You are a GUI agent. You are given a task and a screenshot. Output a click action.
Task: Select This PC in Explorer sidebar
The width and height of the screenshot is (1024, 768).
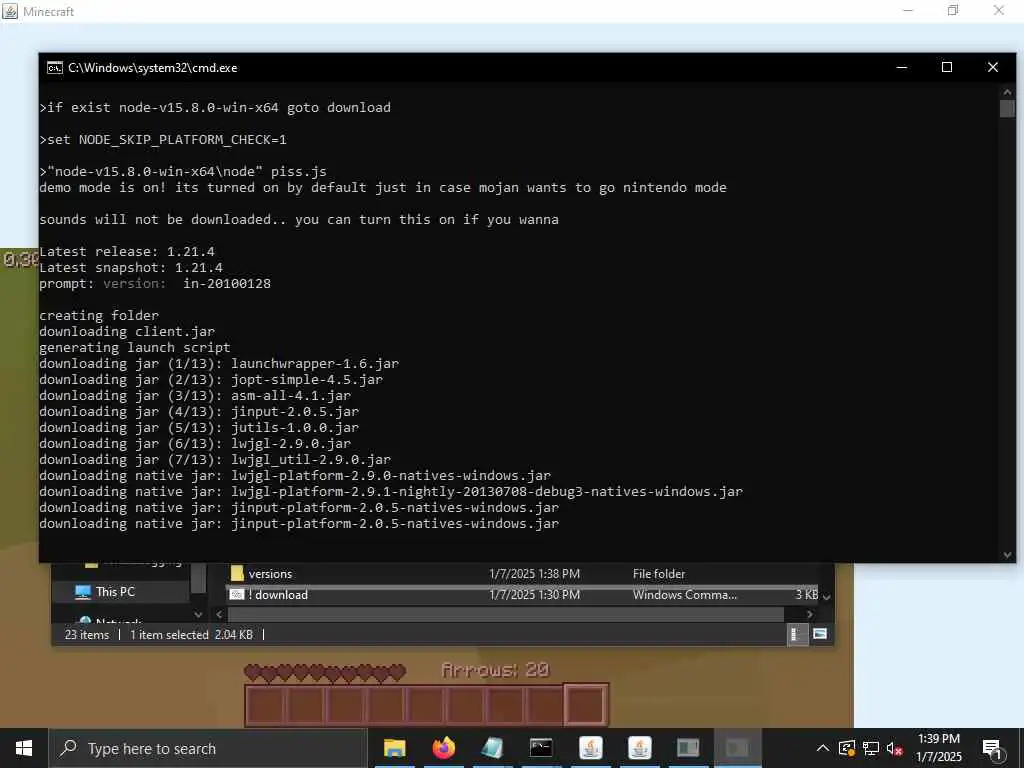(115, 592)
